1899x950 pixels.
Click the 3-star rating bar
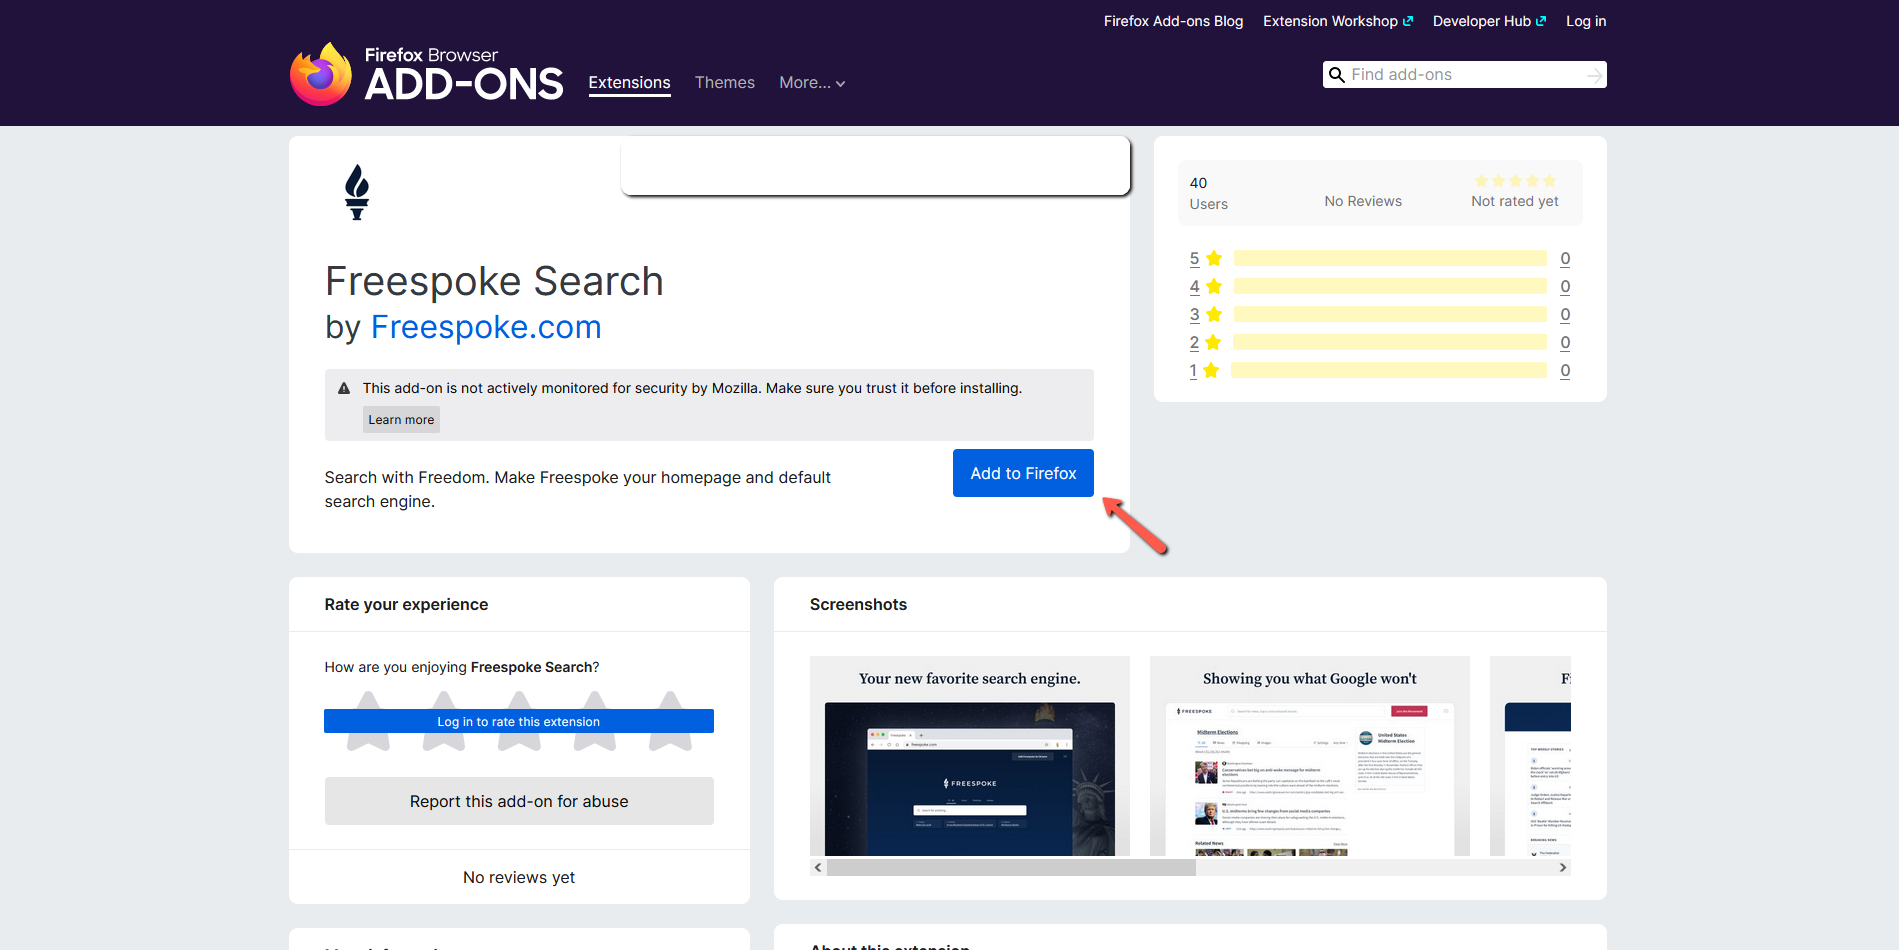pyautogui.click(x=1390, y=314)
